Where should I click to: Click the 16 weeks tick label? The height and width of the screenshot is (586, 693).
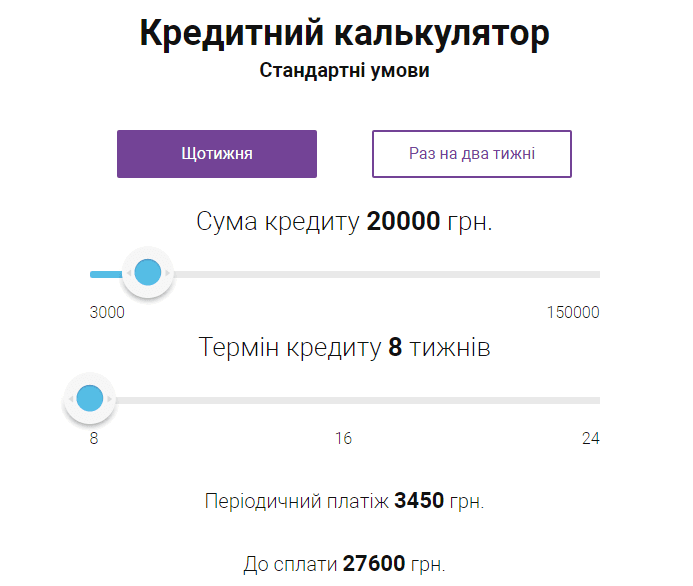343,439
